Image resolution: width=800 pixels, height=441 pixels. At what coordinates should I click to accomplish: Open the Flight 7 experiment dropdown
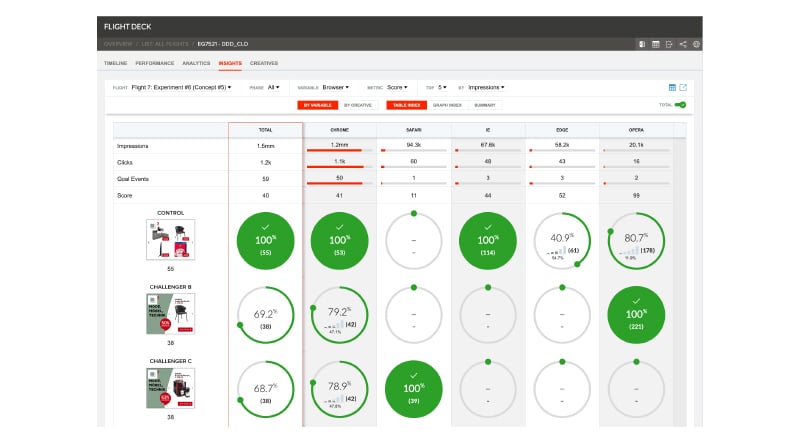coord(183,87)
